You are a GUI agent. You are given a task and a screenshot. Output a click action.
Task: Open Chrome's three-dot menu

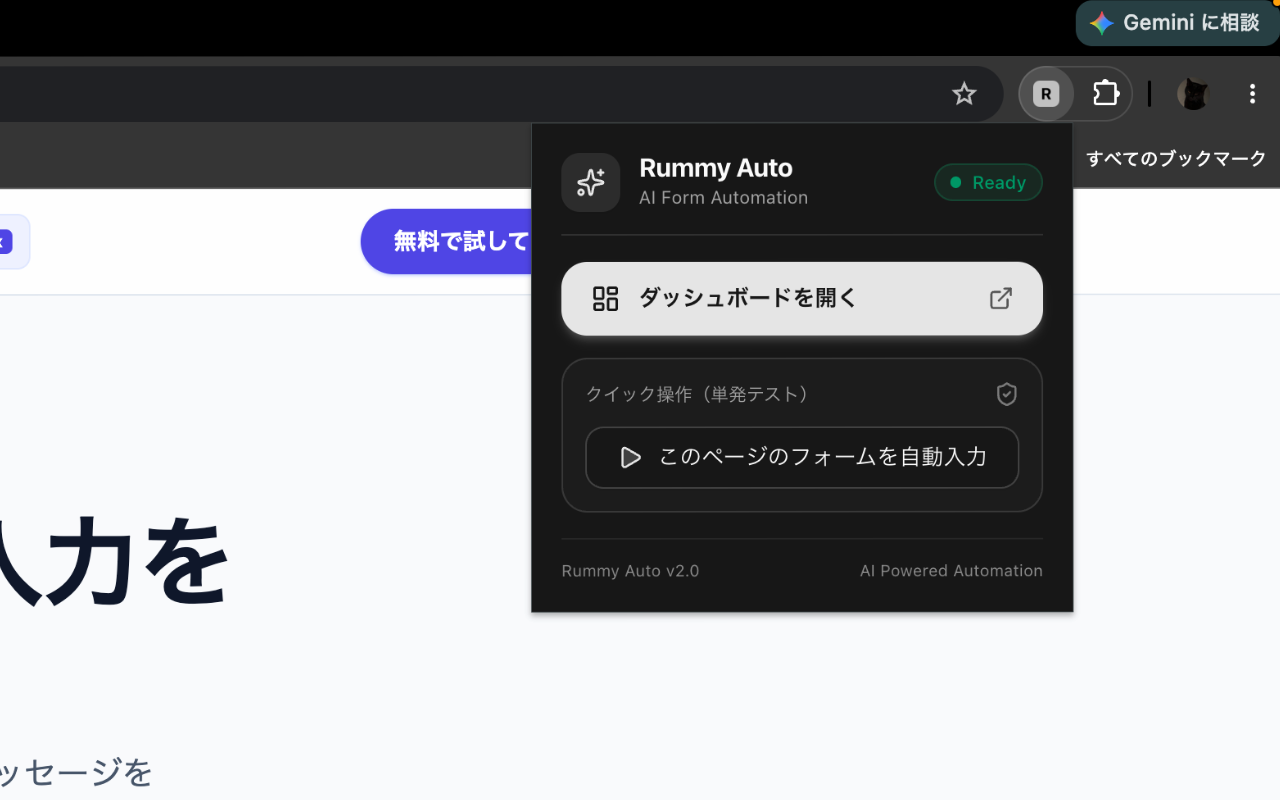pos(1252,94)
